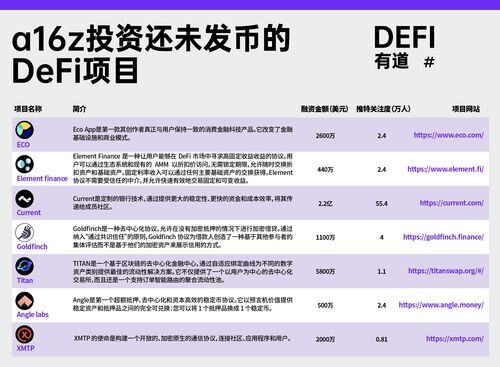Open the https://current.com/ link

click(452, 203)
